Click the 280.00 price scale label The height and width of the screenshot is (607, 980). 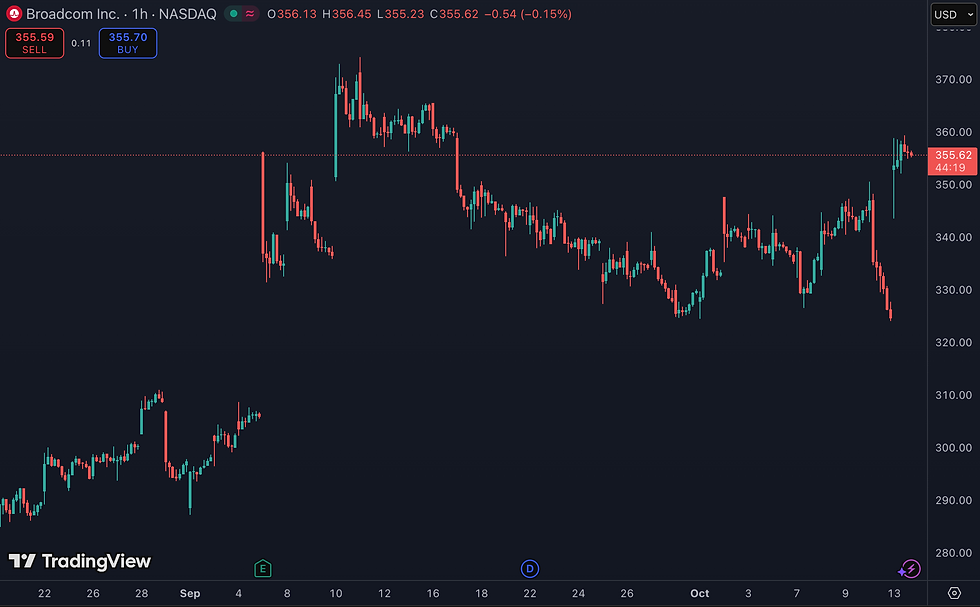click(953, 553)
